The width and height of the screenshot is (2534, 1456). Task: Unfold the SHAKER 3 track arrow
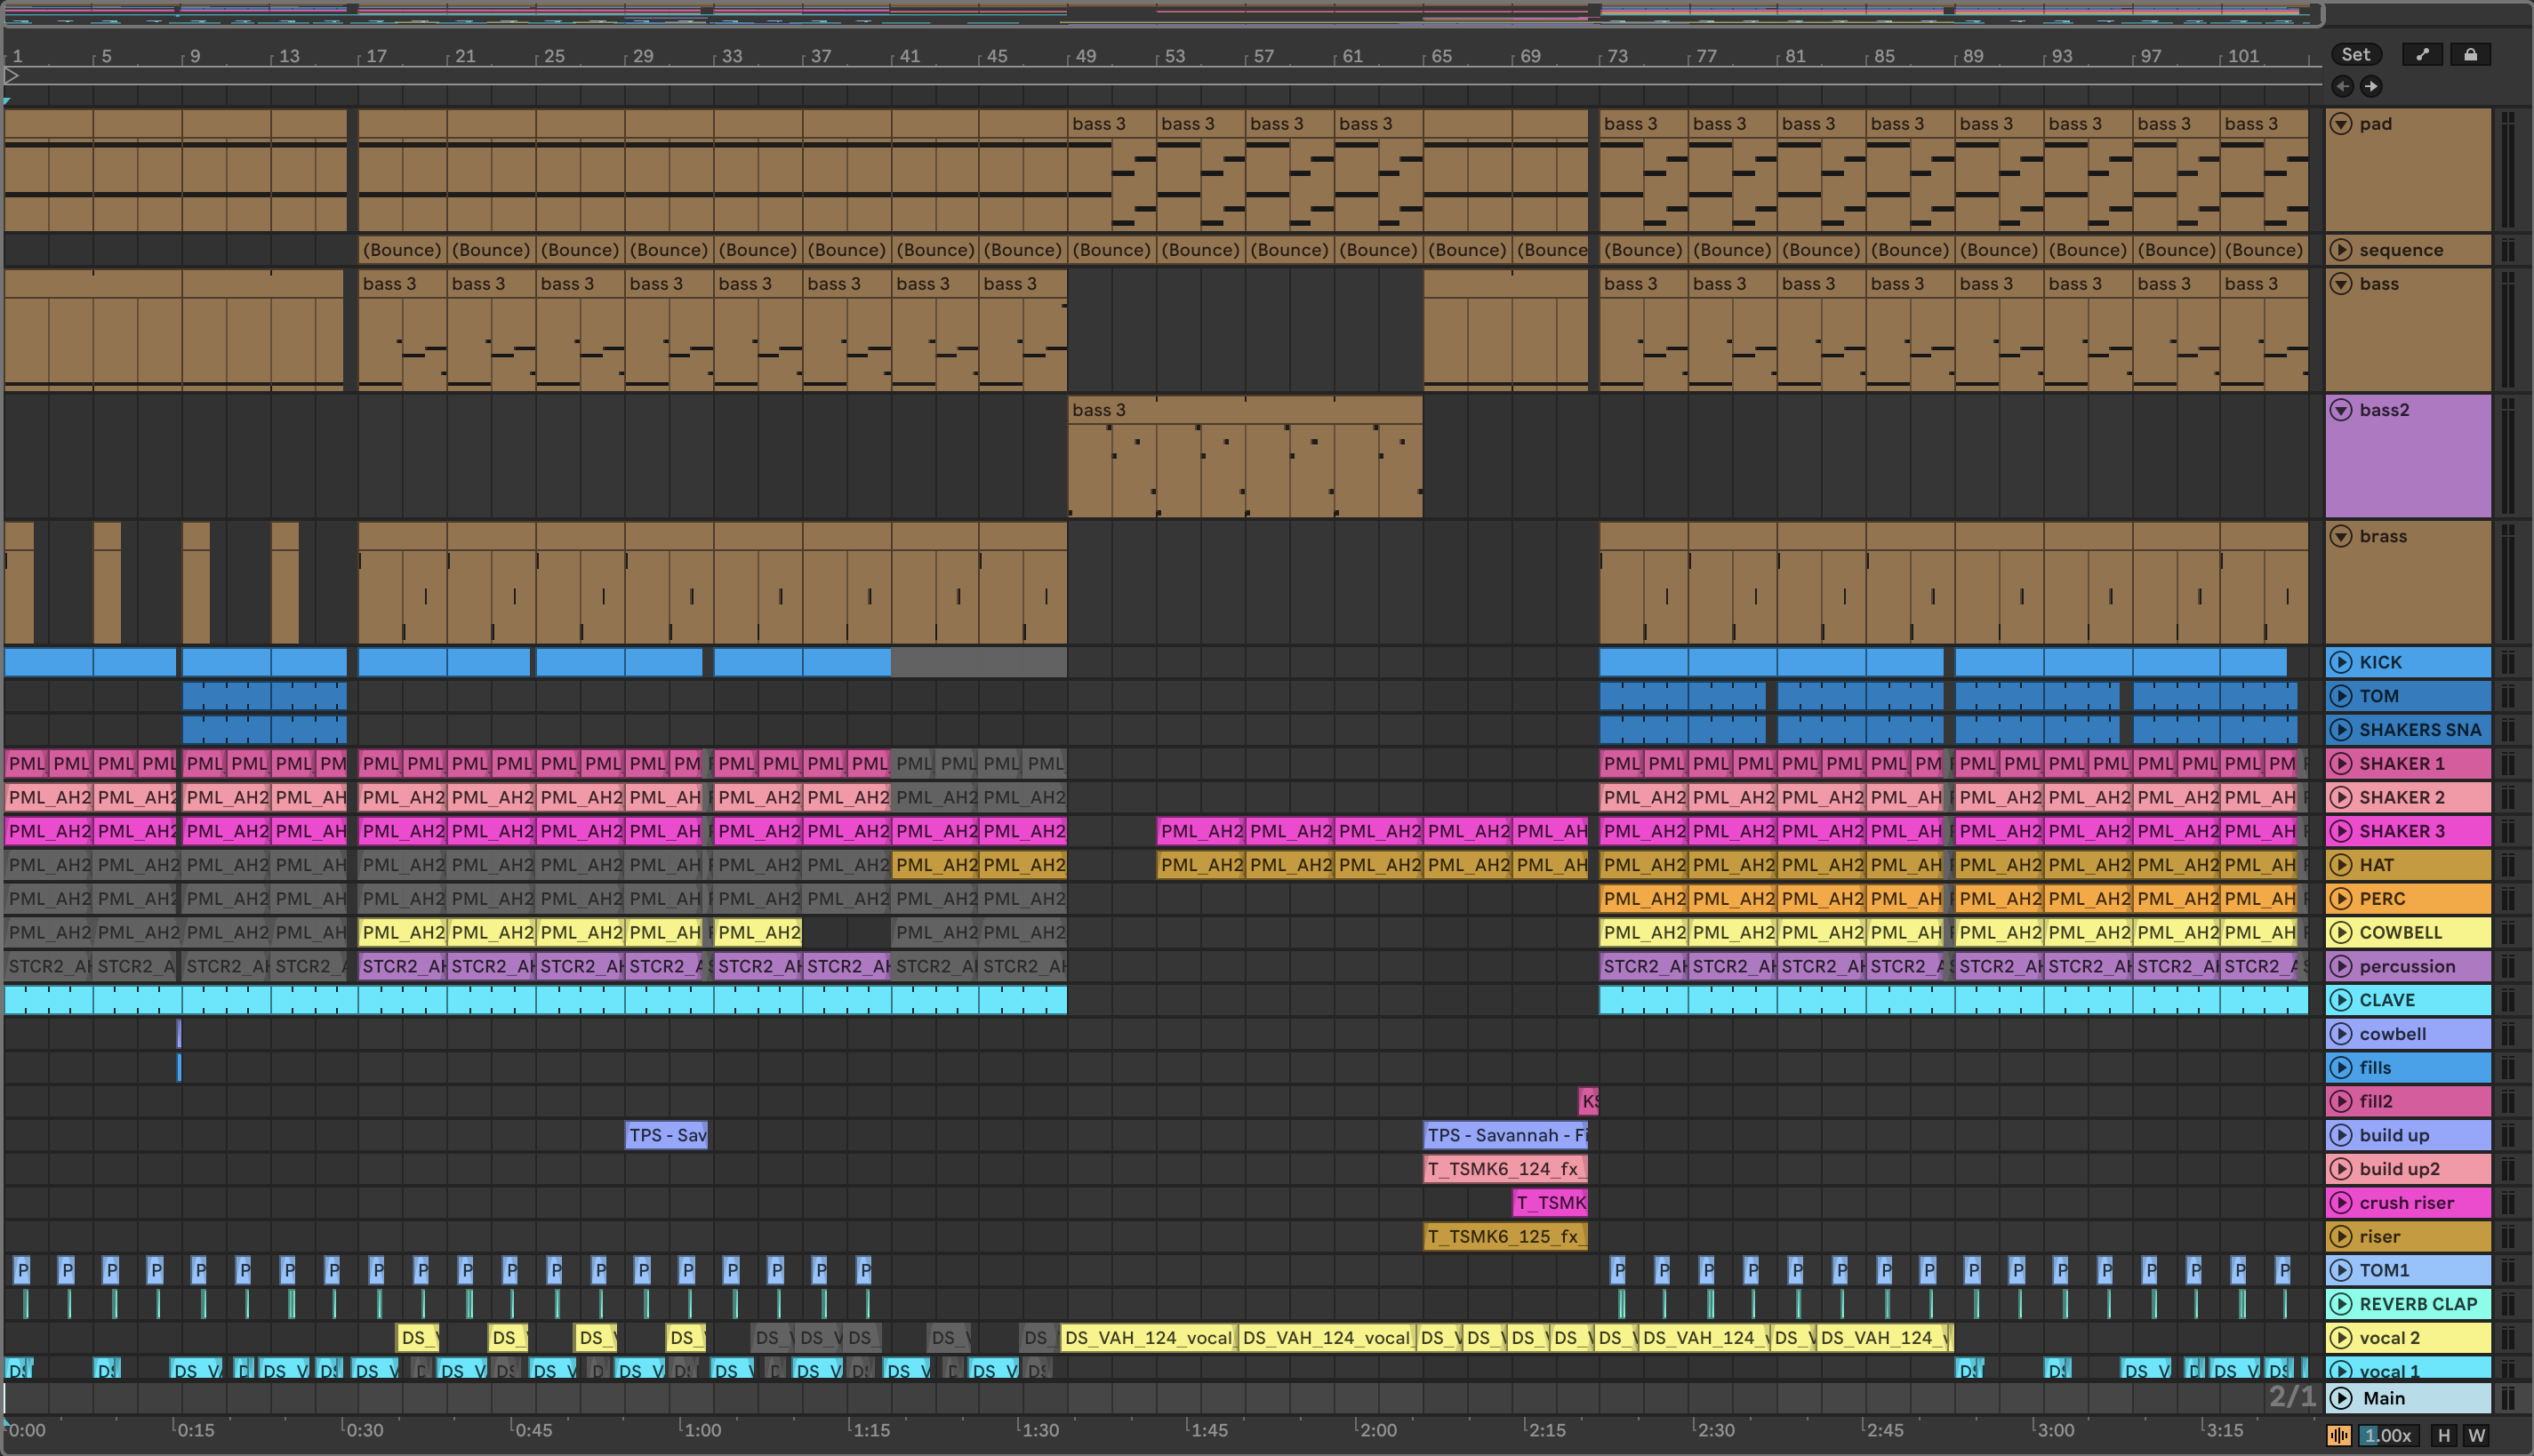click(x=2341, y=831)
